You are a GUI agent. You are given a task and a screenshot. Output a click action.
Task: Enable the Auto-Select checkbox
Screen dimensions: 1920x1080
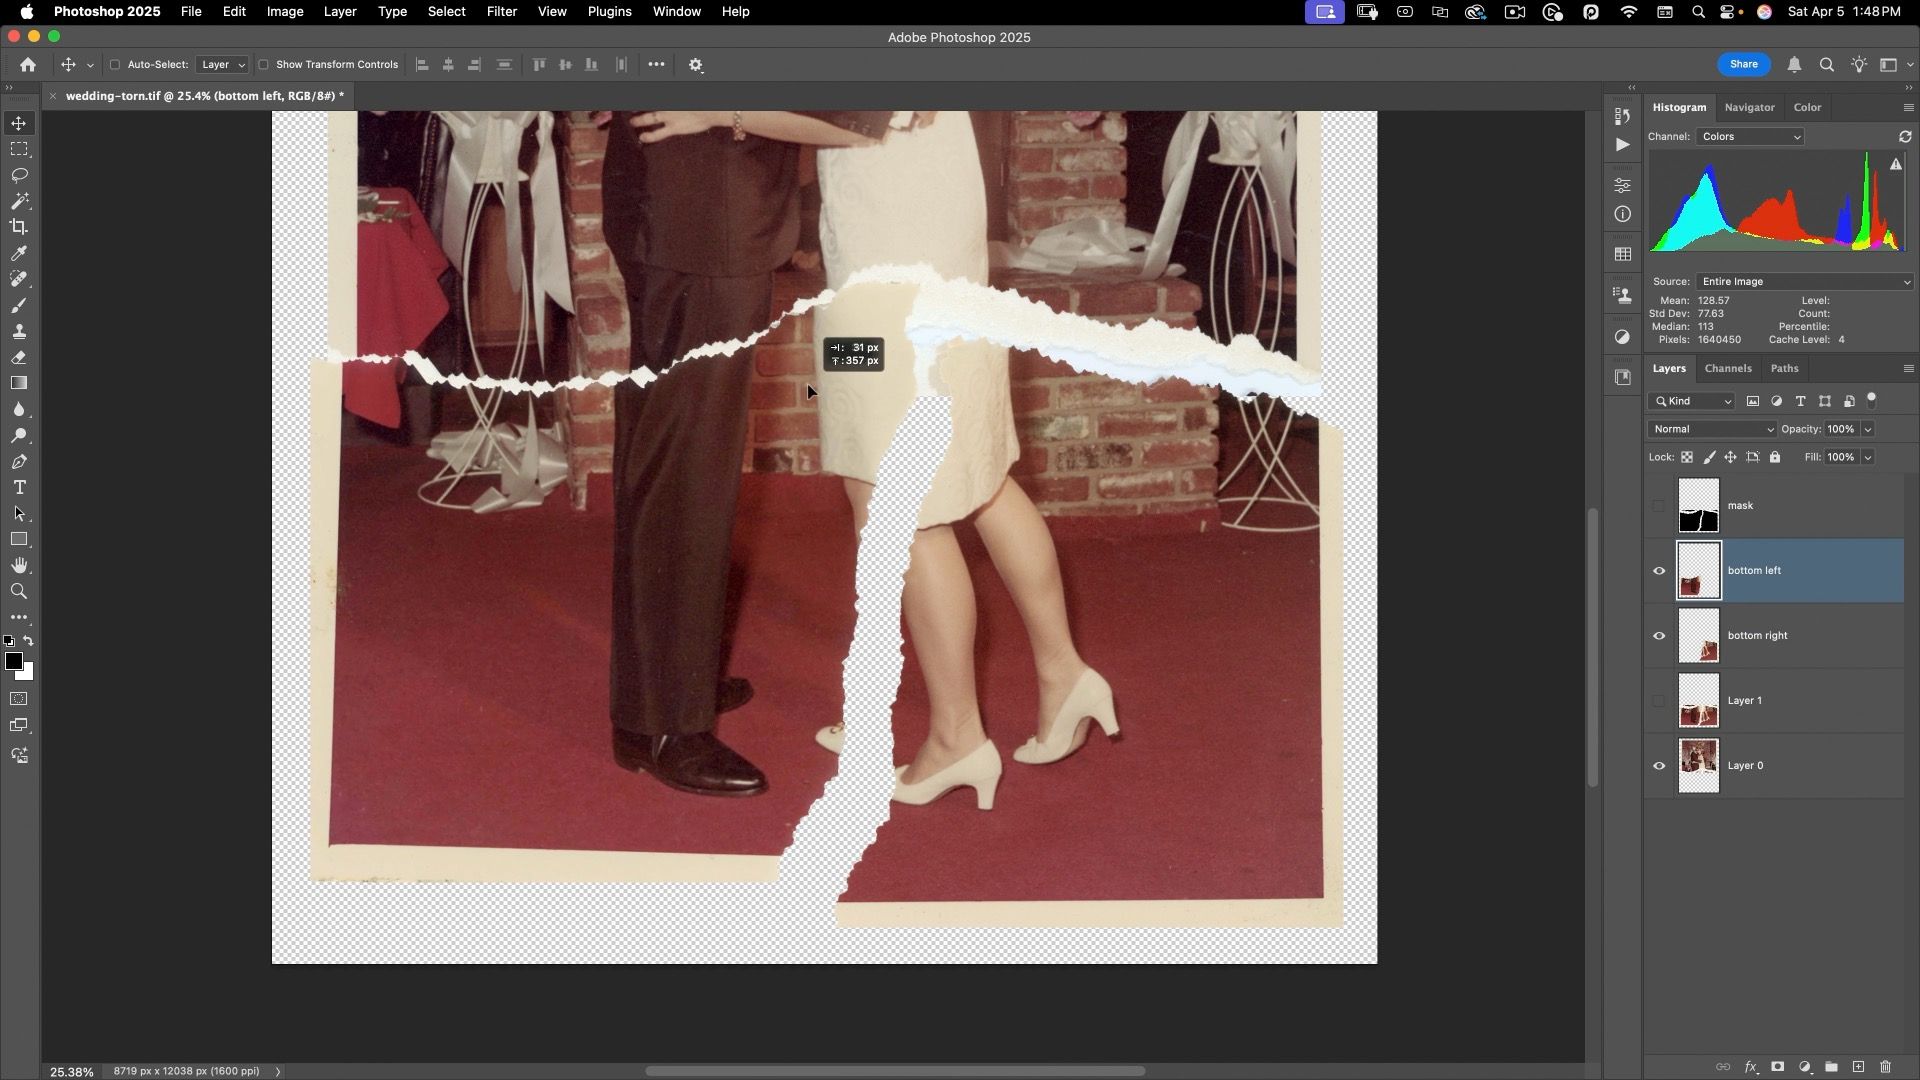[x=115, y=65]
